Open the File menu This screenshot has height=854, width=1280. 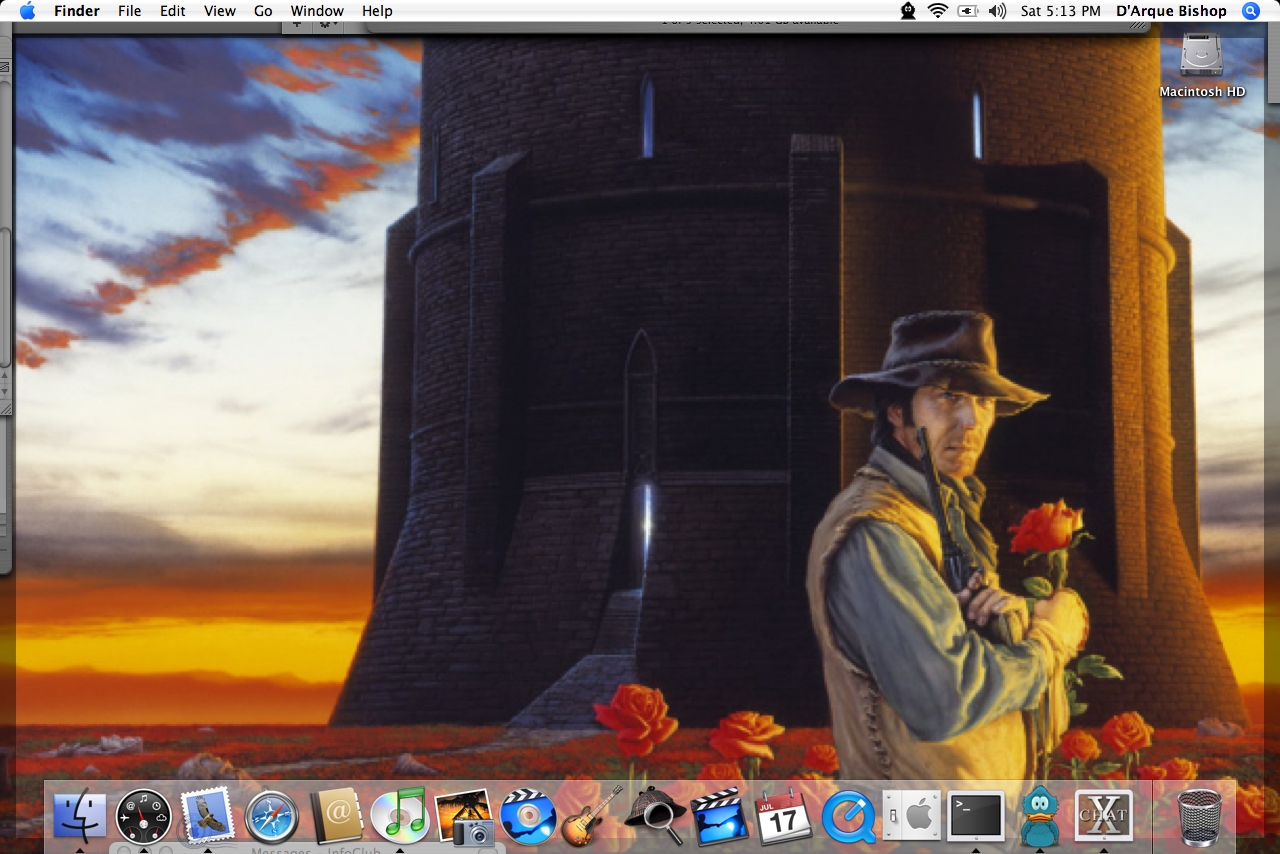[129, 11]
